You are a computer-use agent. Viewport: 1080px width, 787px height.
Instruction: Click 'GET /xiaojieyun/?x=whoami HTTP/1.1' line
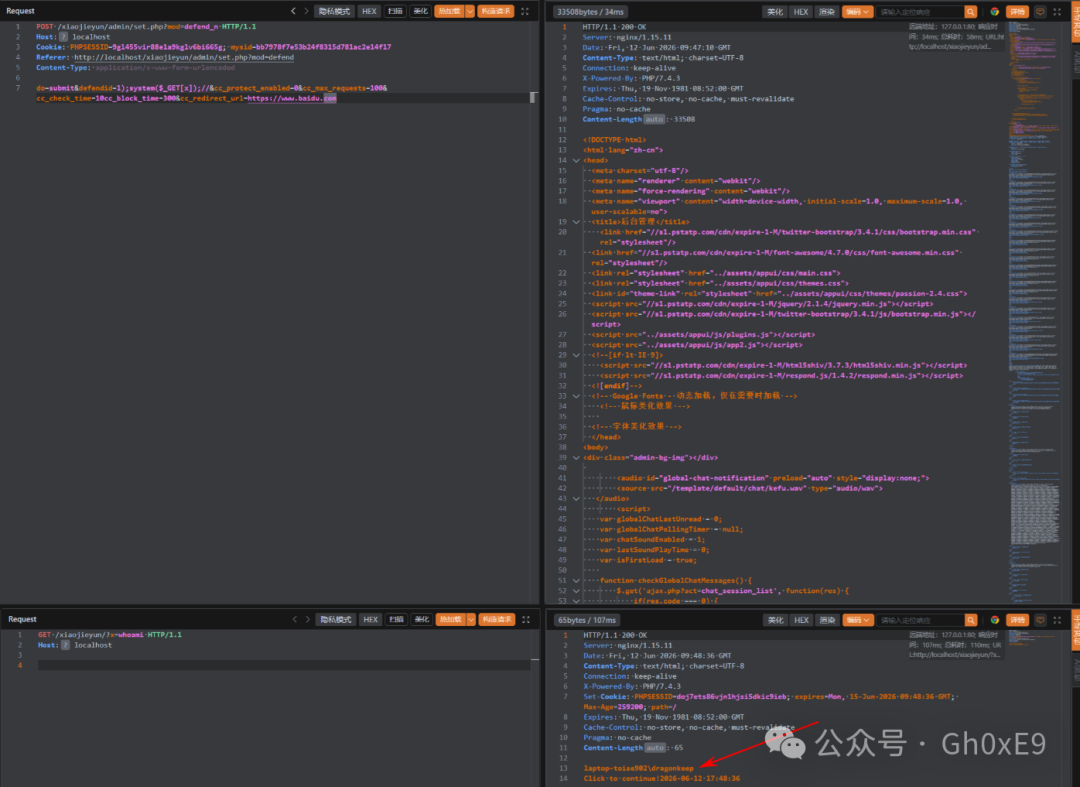(x=110, y=635)
